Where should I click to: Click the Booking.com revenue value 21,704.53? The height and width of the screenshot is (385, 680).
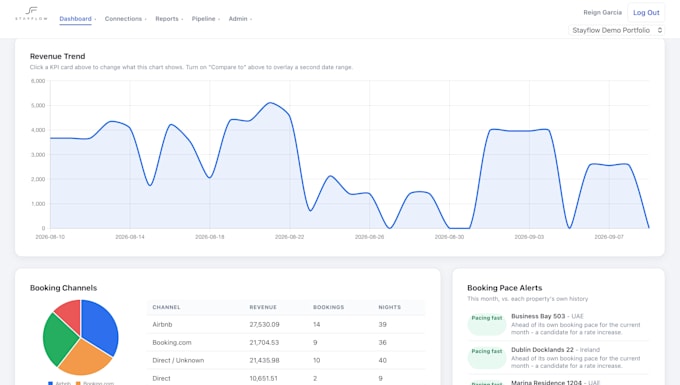[264, 343]
